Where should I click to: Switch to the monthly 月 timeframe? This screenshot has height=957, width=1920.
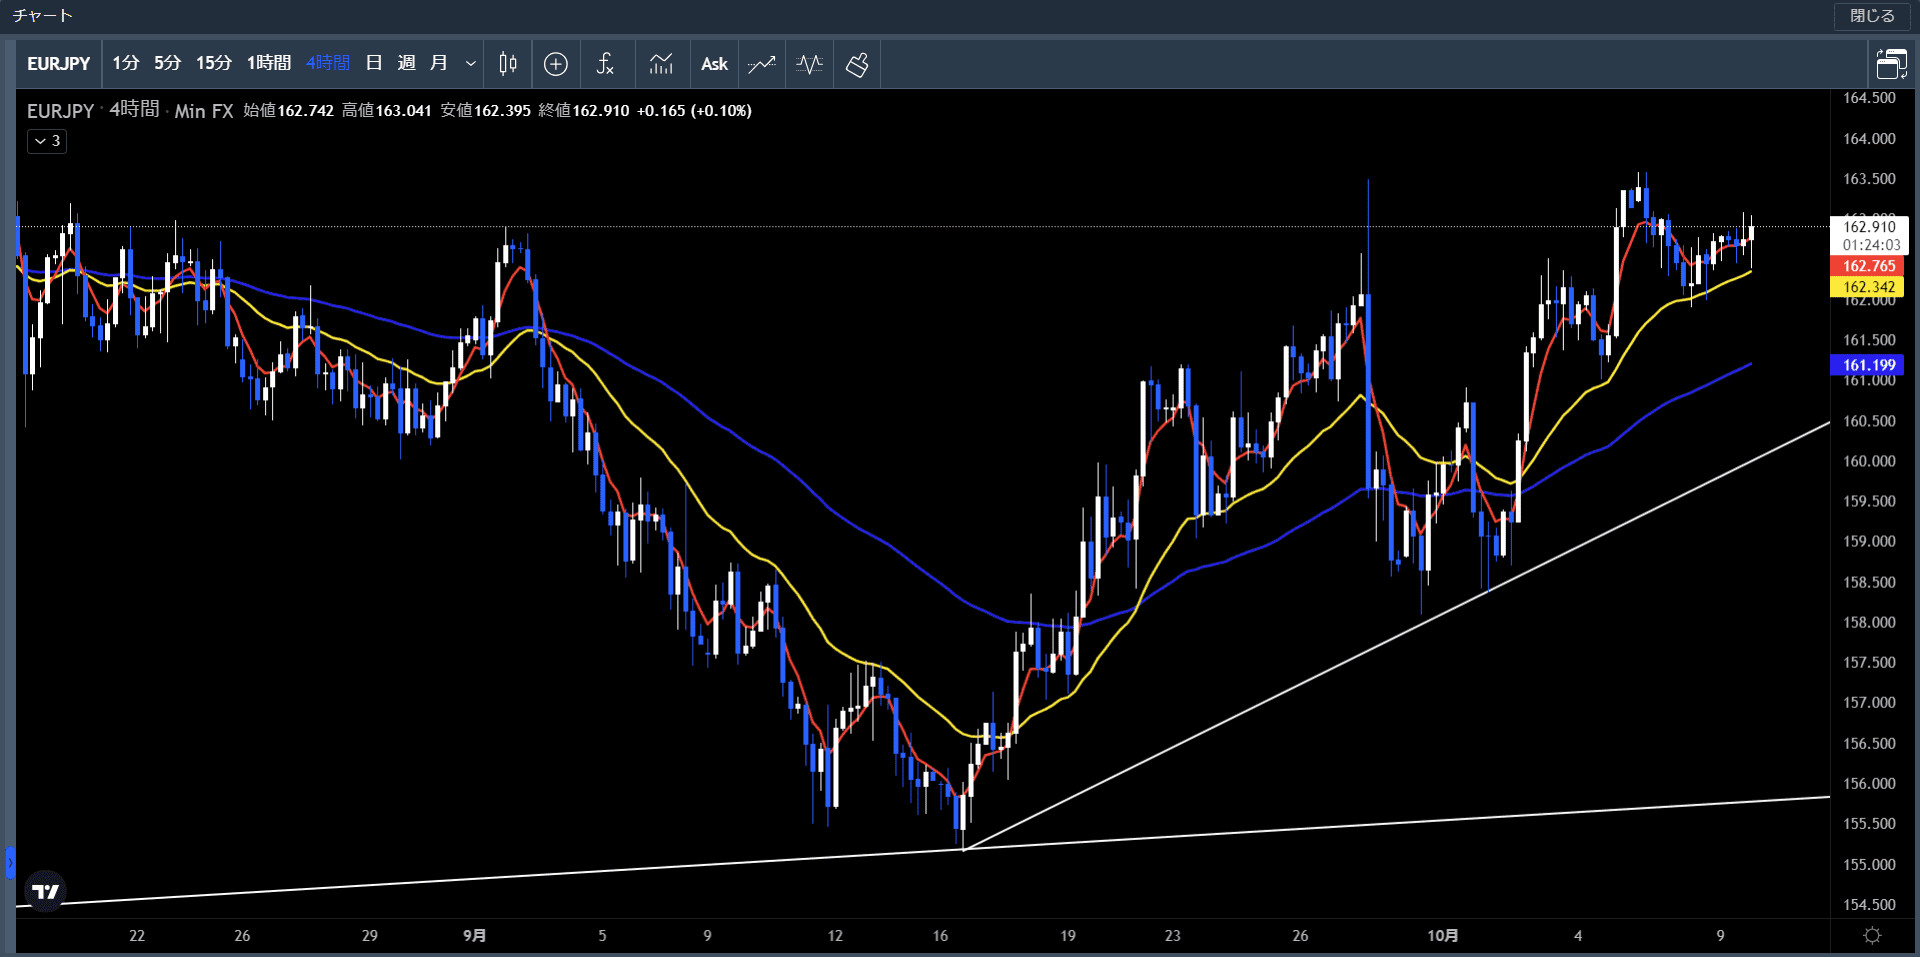[x=438, y=63]
